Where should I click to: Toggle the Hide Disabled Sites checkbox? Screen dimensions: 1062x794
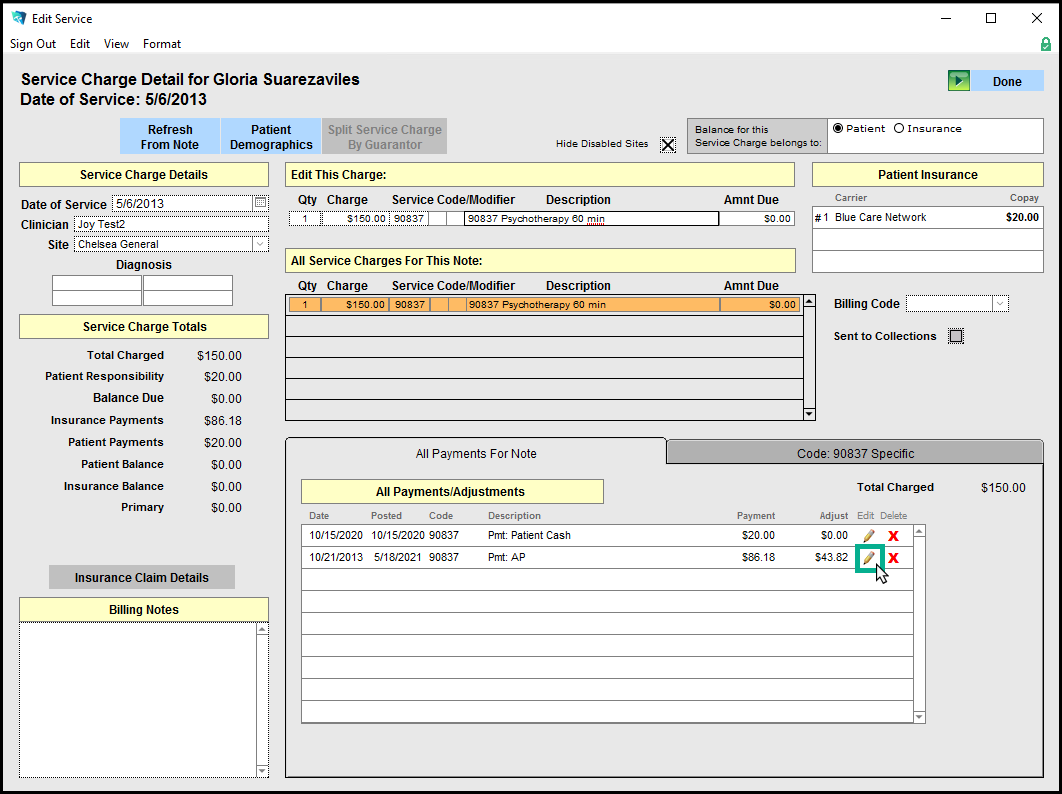point(668,144)
